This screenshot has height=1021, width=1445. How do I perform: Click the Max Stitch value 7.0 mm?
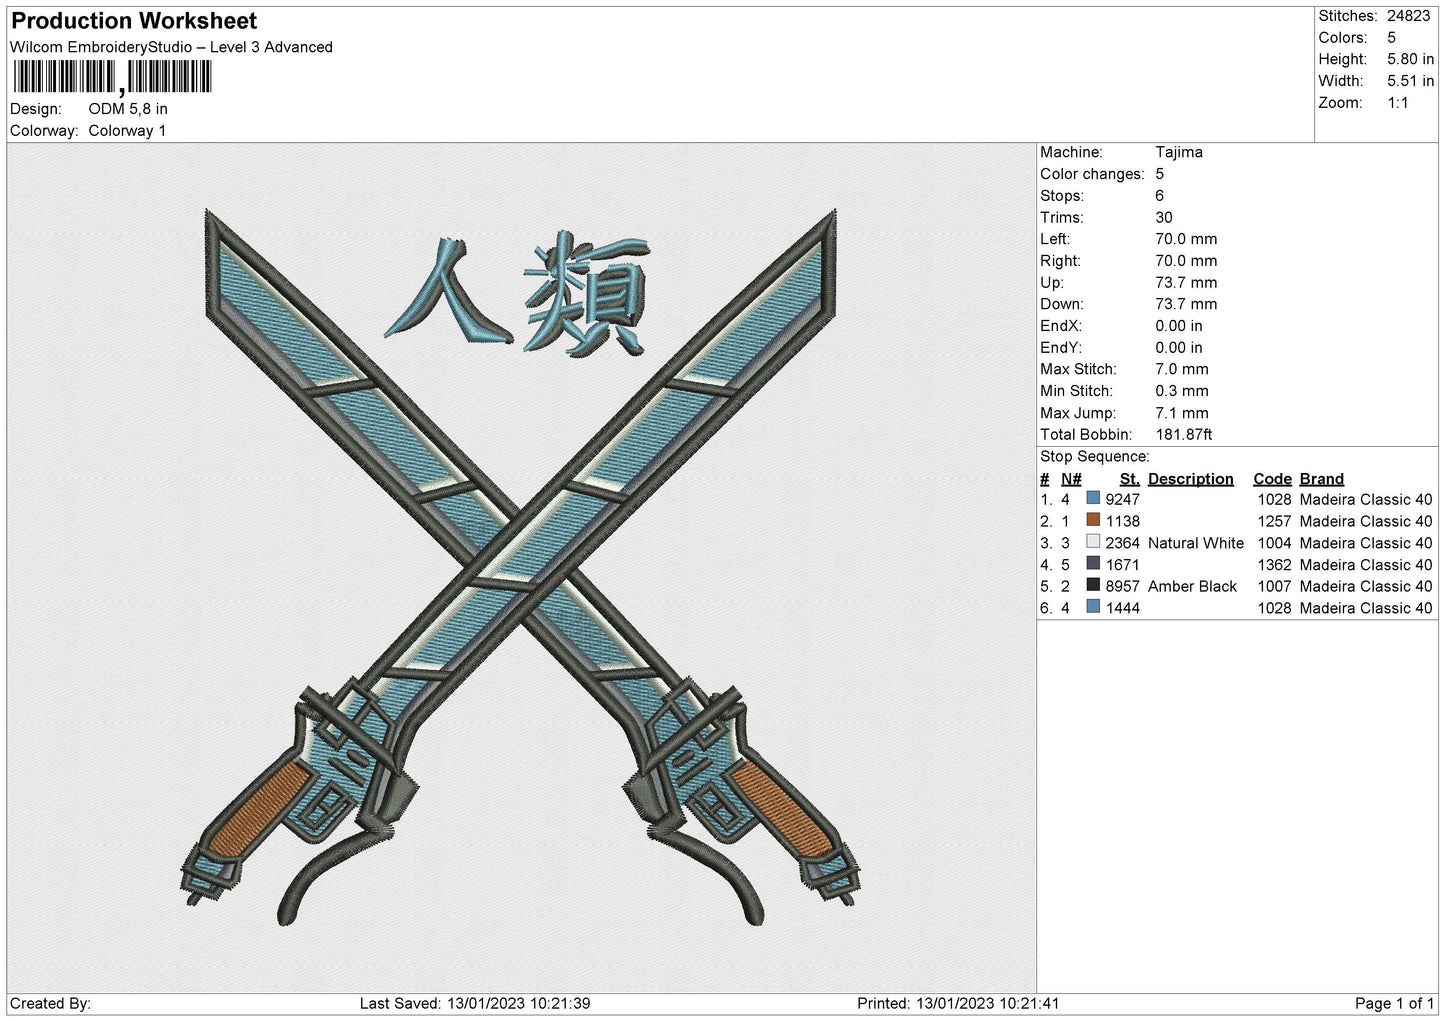point(1182,369)
